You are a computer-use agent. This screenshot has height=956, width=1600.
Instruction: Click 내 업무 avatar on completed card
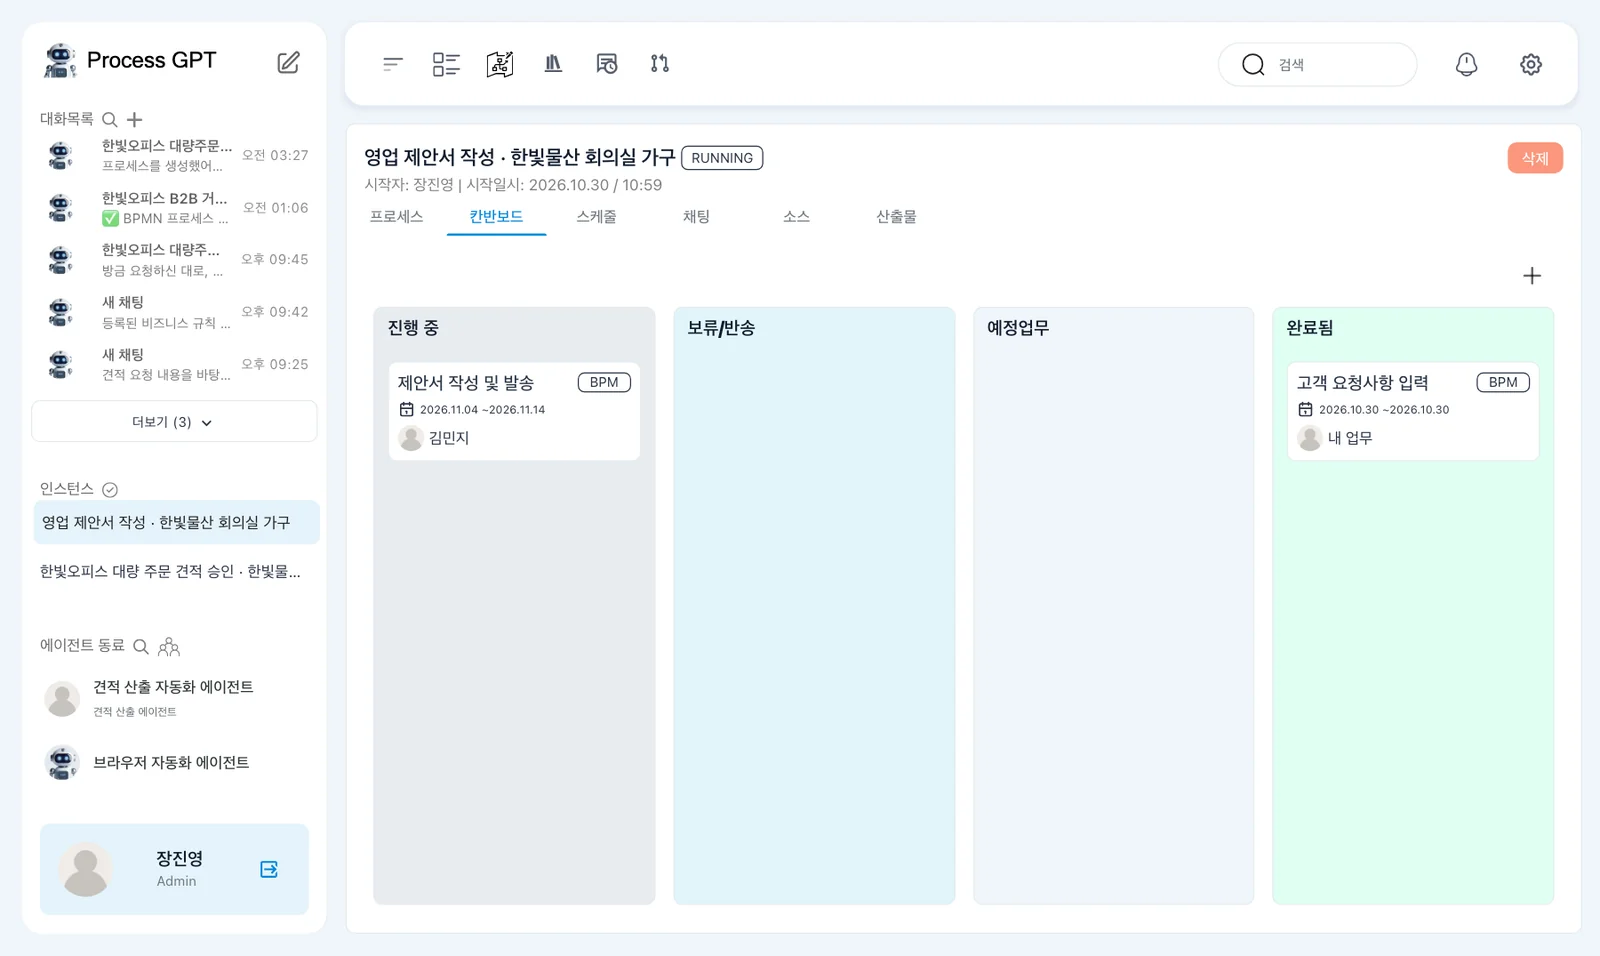point(1310,438)
